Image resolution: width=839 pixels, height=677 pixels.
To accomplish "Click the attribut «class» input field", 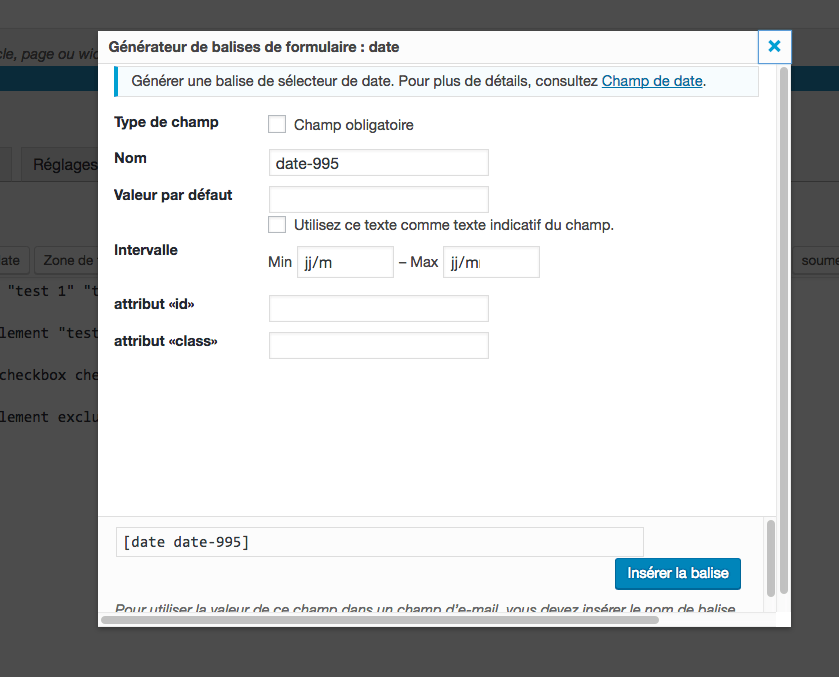I will pos(378,345).
